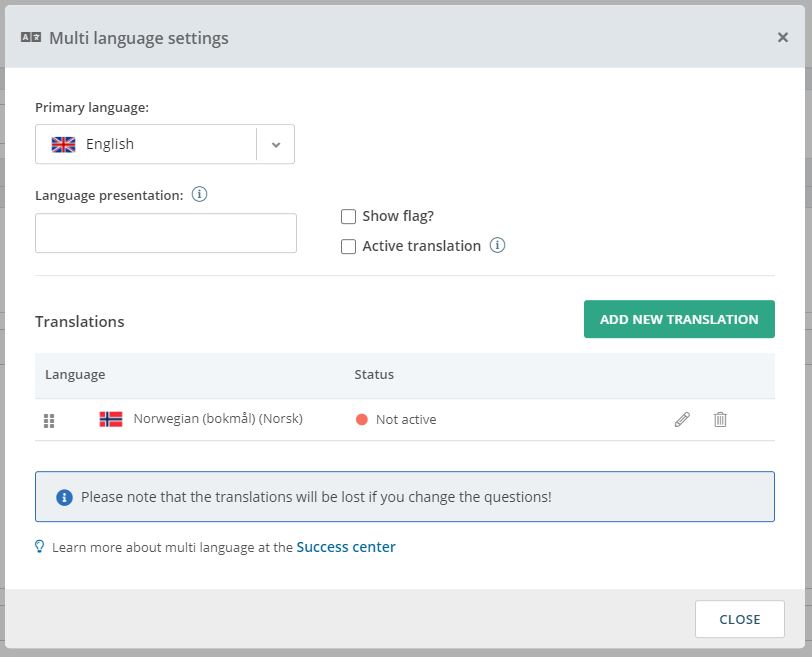Dismiss dialog with the X icon

[x=782, y=37]
